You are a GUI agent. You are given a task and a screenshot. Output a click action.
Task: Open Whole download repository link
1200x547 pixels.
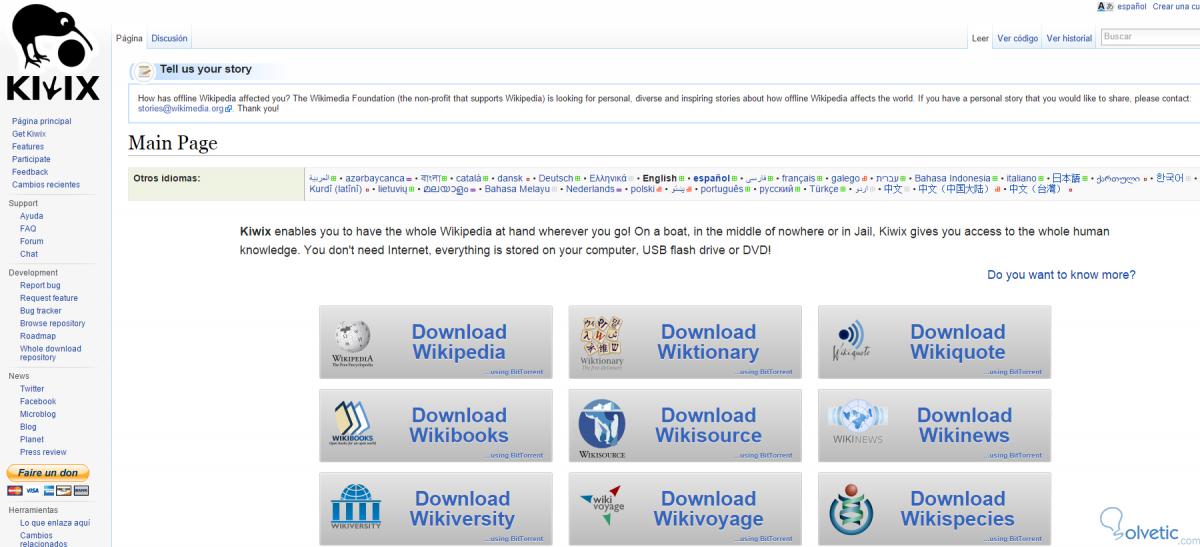click(x=51, y=353)
